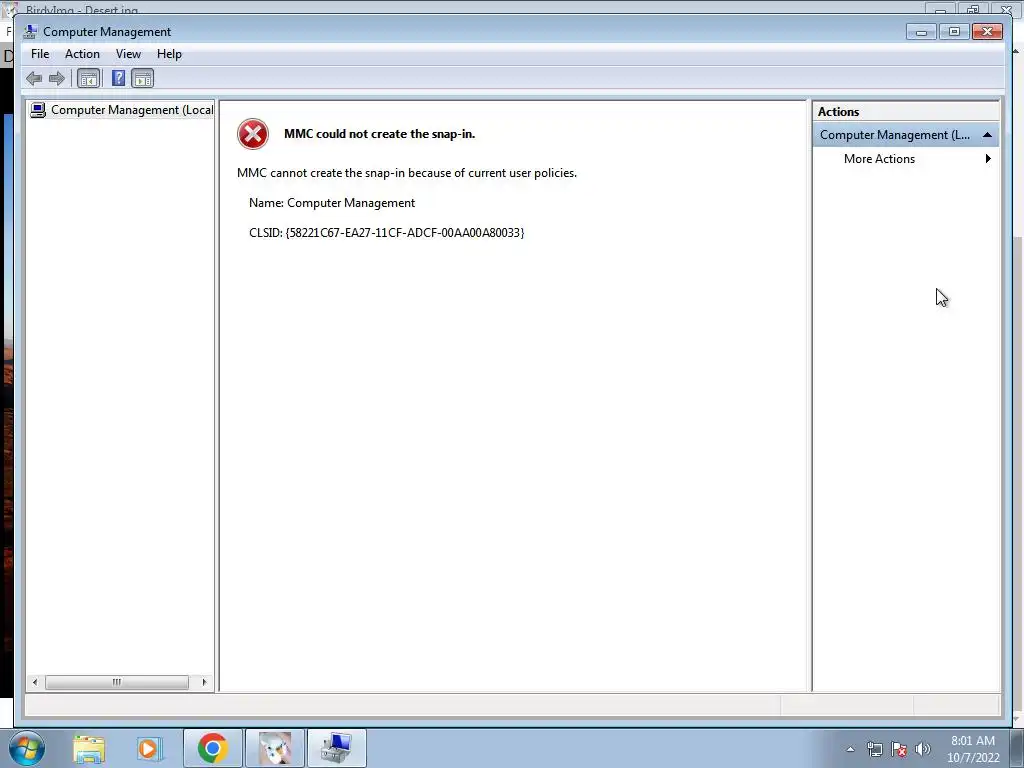Click the Computer Management title bar icon

coord(30,31)
